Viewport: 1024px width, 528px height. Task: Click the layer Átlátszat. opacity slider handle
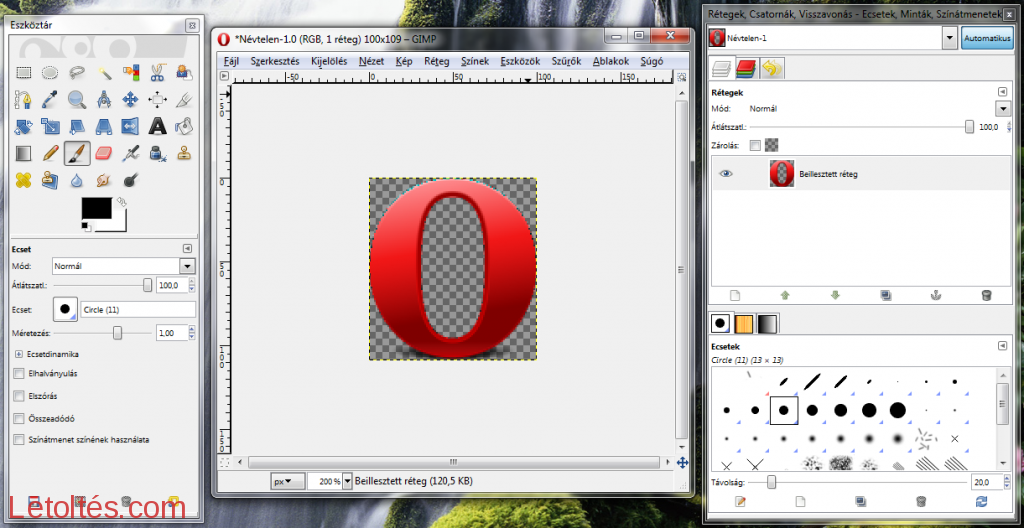tap(970, 127)
